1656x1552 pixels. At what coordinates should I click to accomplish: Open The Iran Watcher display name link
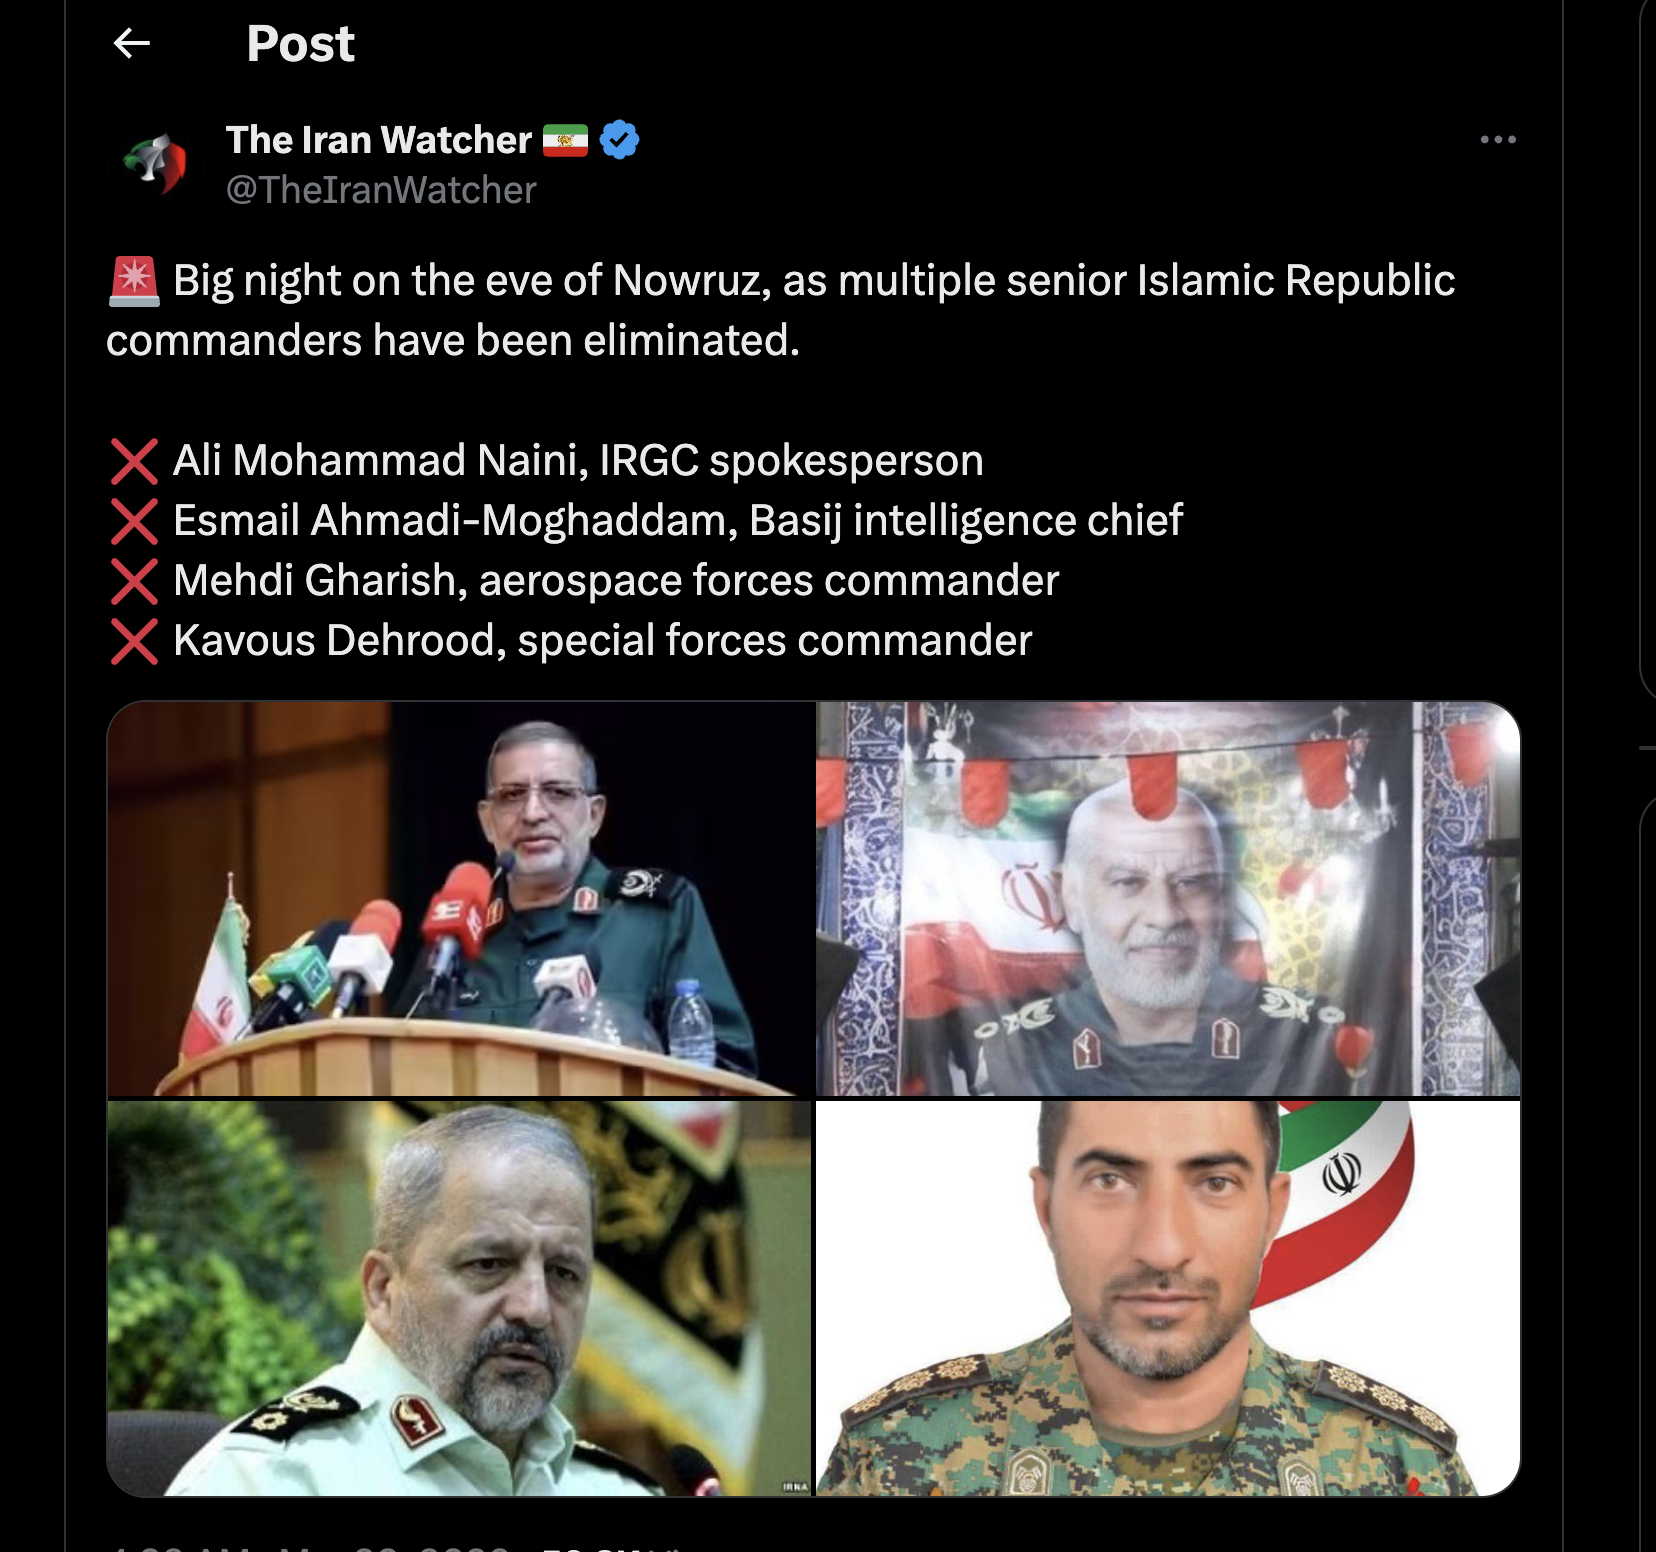coord(378,140)
